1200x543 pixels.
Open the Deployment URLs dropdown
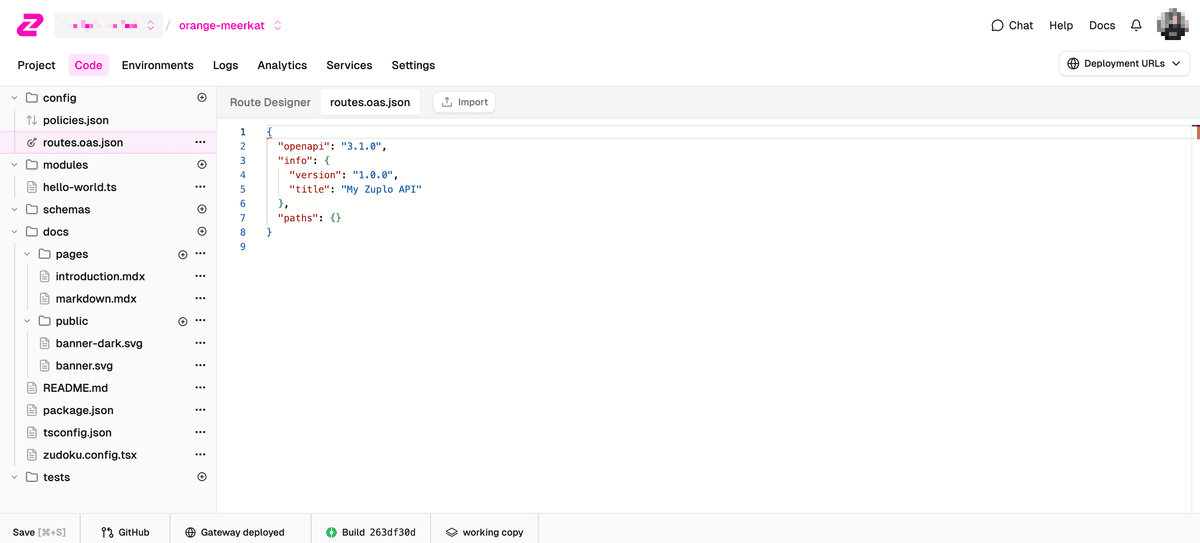click(x=1124, y=63)
